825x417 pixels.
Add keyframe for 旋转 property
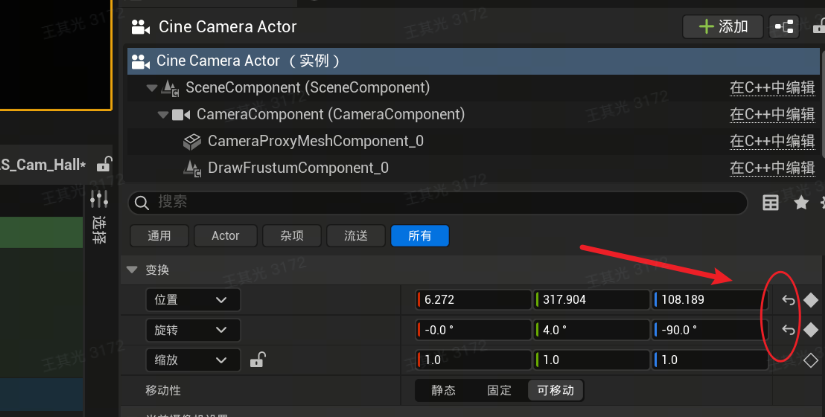811,330
